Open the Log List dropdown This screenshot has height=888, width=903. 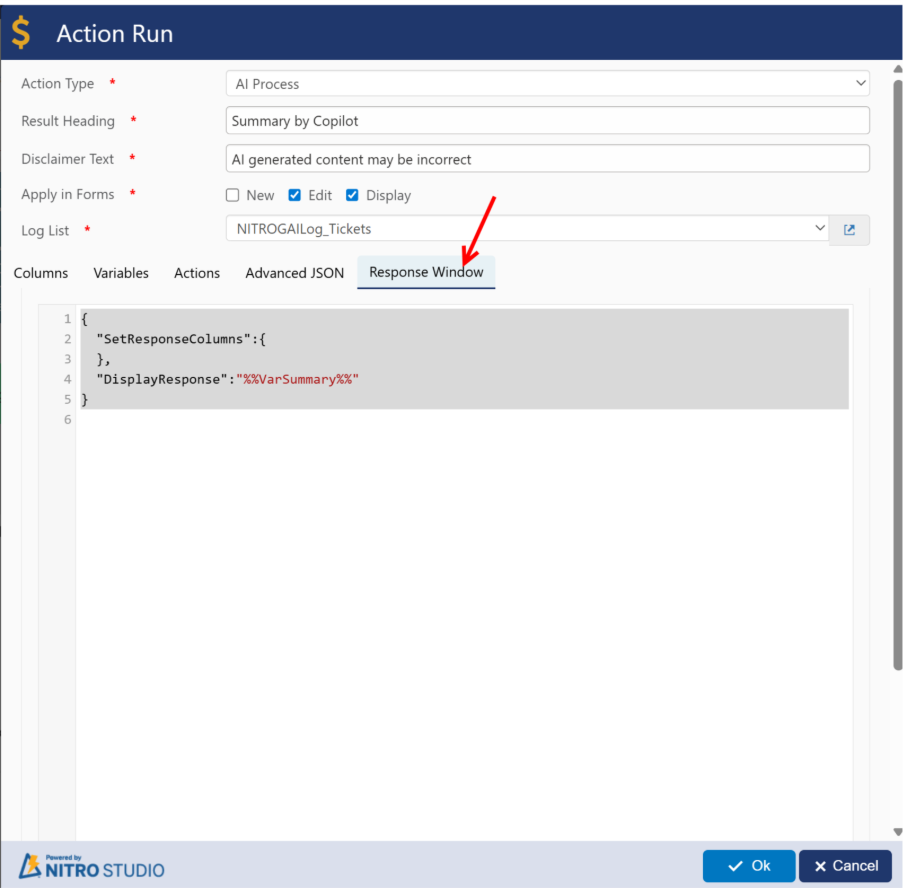pos(527,229)
